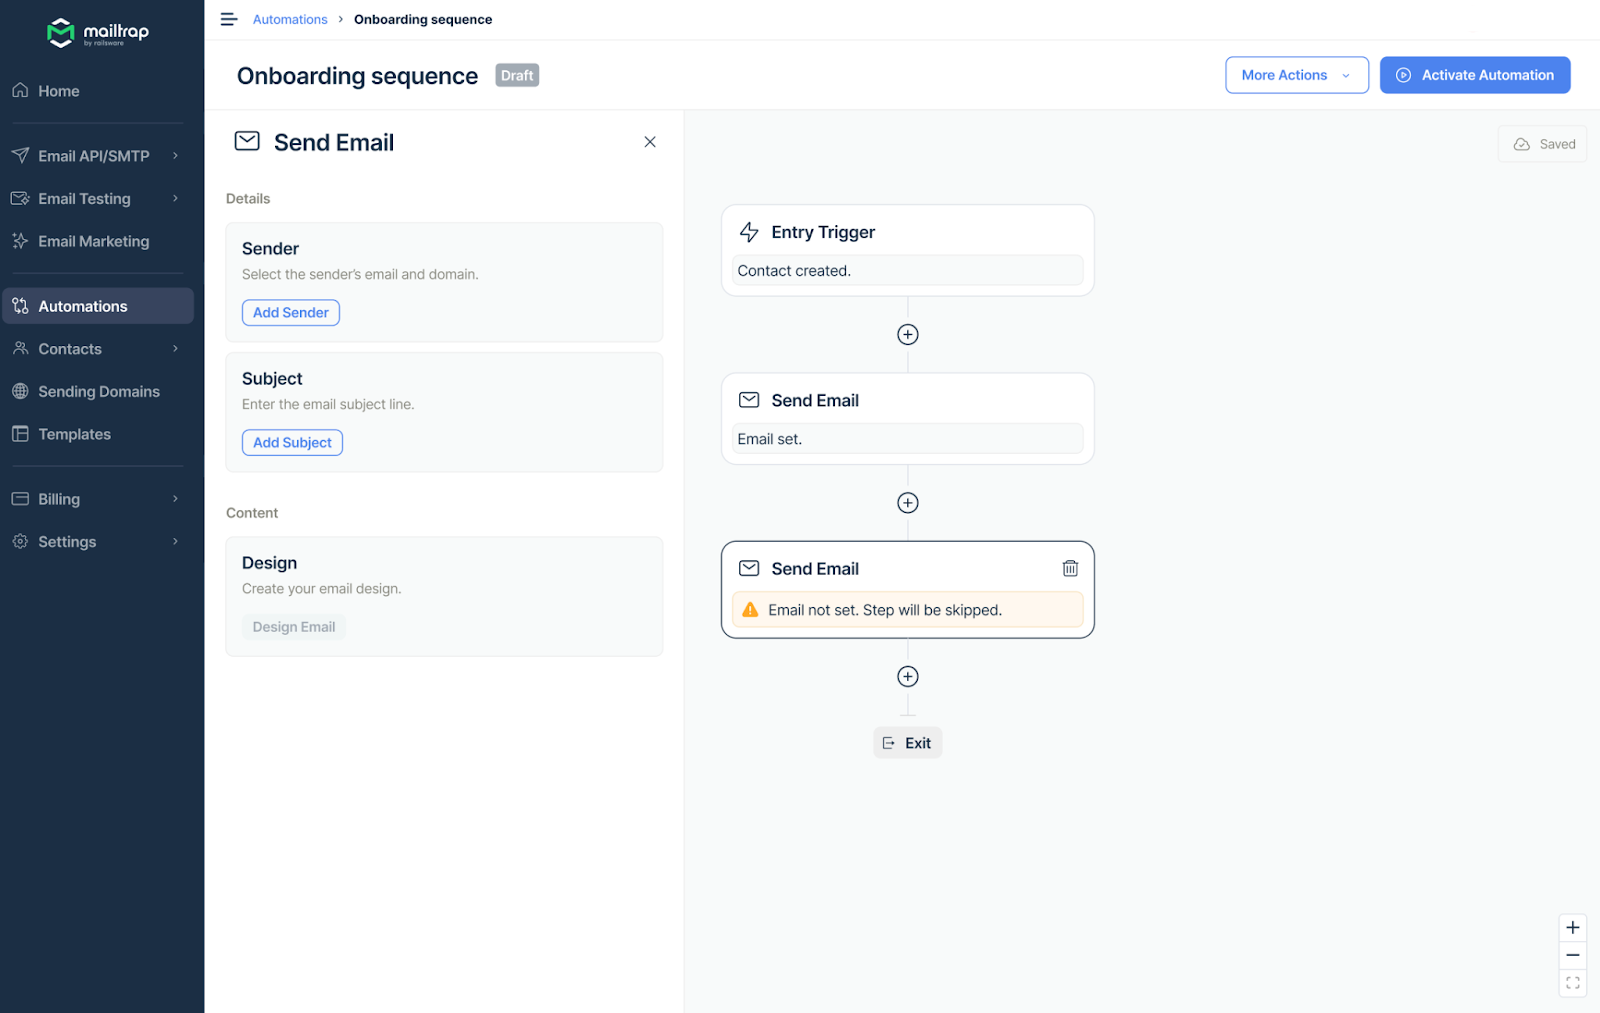Select Automations in the left navigation
The image size is (1600, 1013).
[x=82, y=305]
